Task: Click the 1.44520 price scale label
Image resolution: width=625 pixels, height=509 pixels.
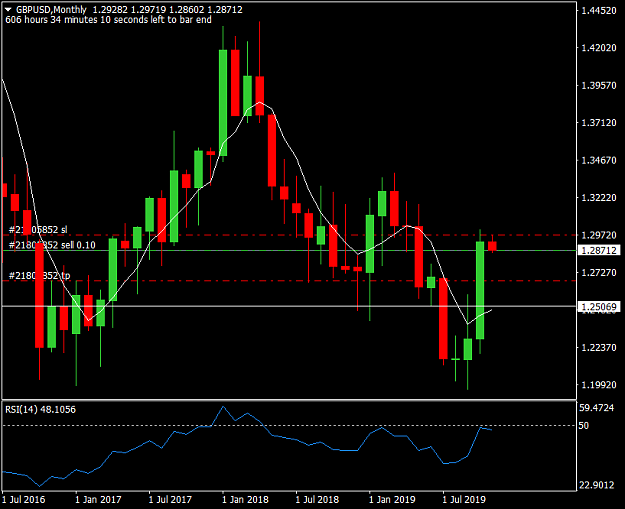Action: pyautogui.click(x=599, y=11)
